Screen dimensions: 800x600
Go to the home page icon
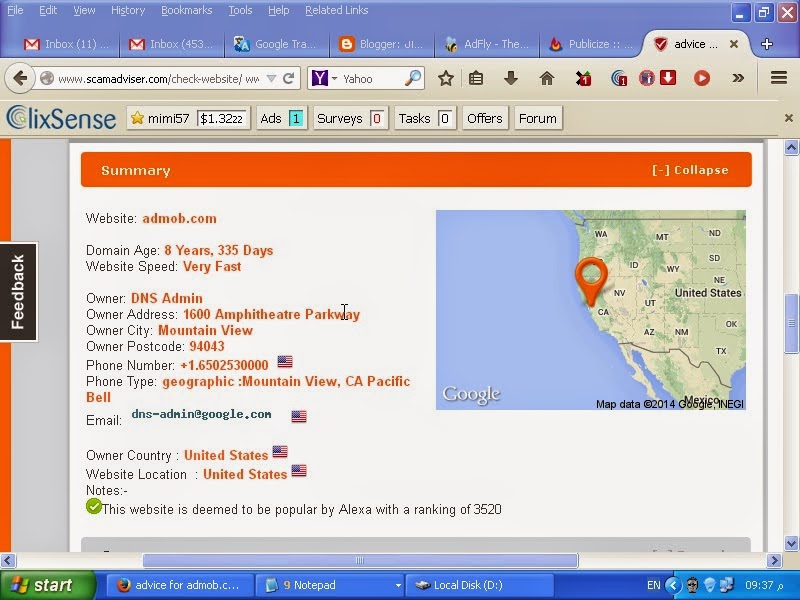[x=546, y=78]
